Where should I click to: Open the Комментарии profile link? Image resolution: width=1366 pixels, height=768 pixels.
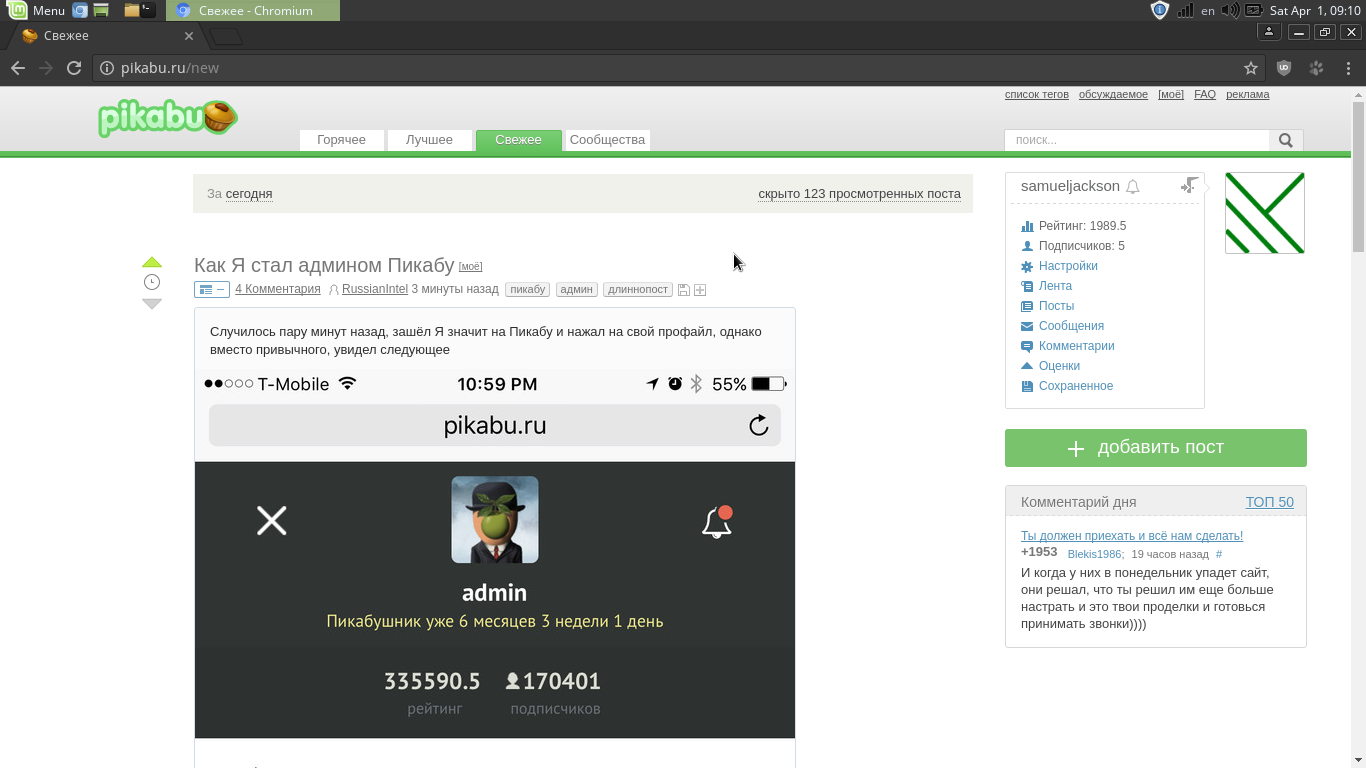coord(1077,346)
